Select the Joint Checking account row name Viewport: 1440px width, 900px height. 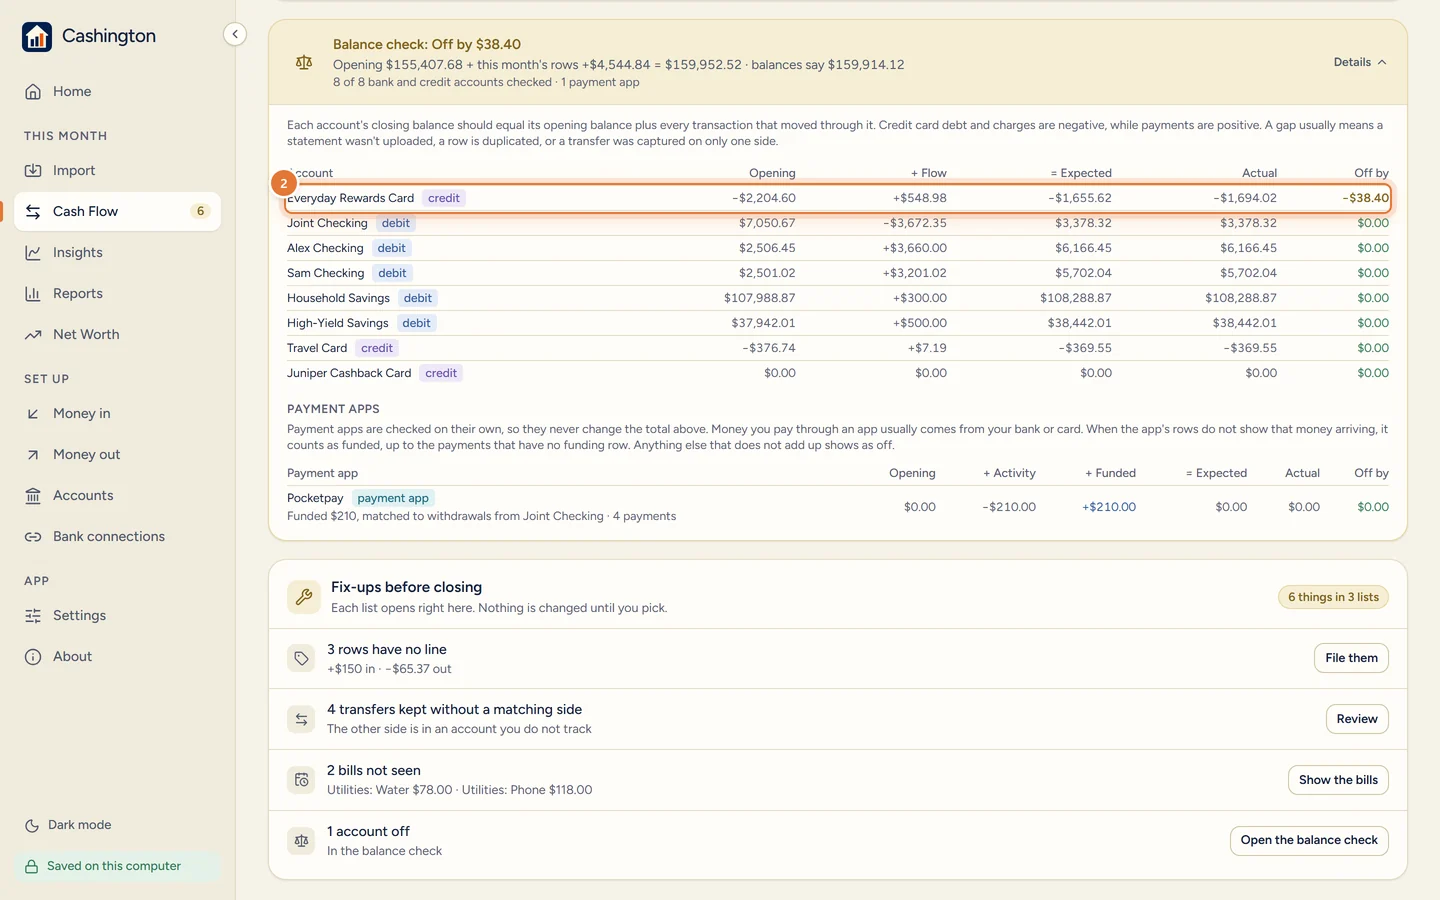click(327, 223)
